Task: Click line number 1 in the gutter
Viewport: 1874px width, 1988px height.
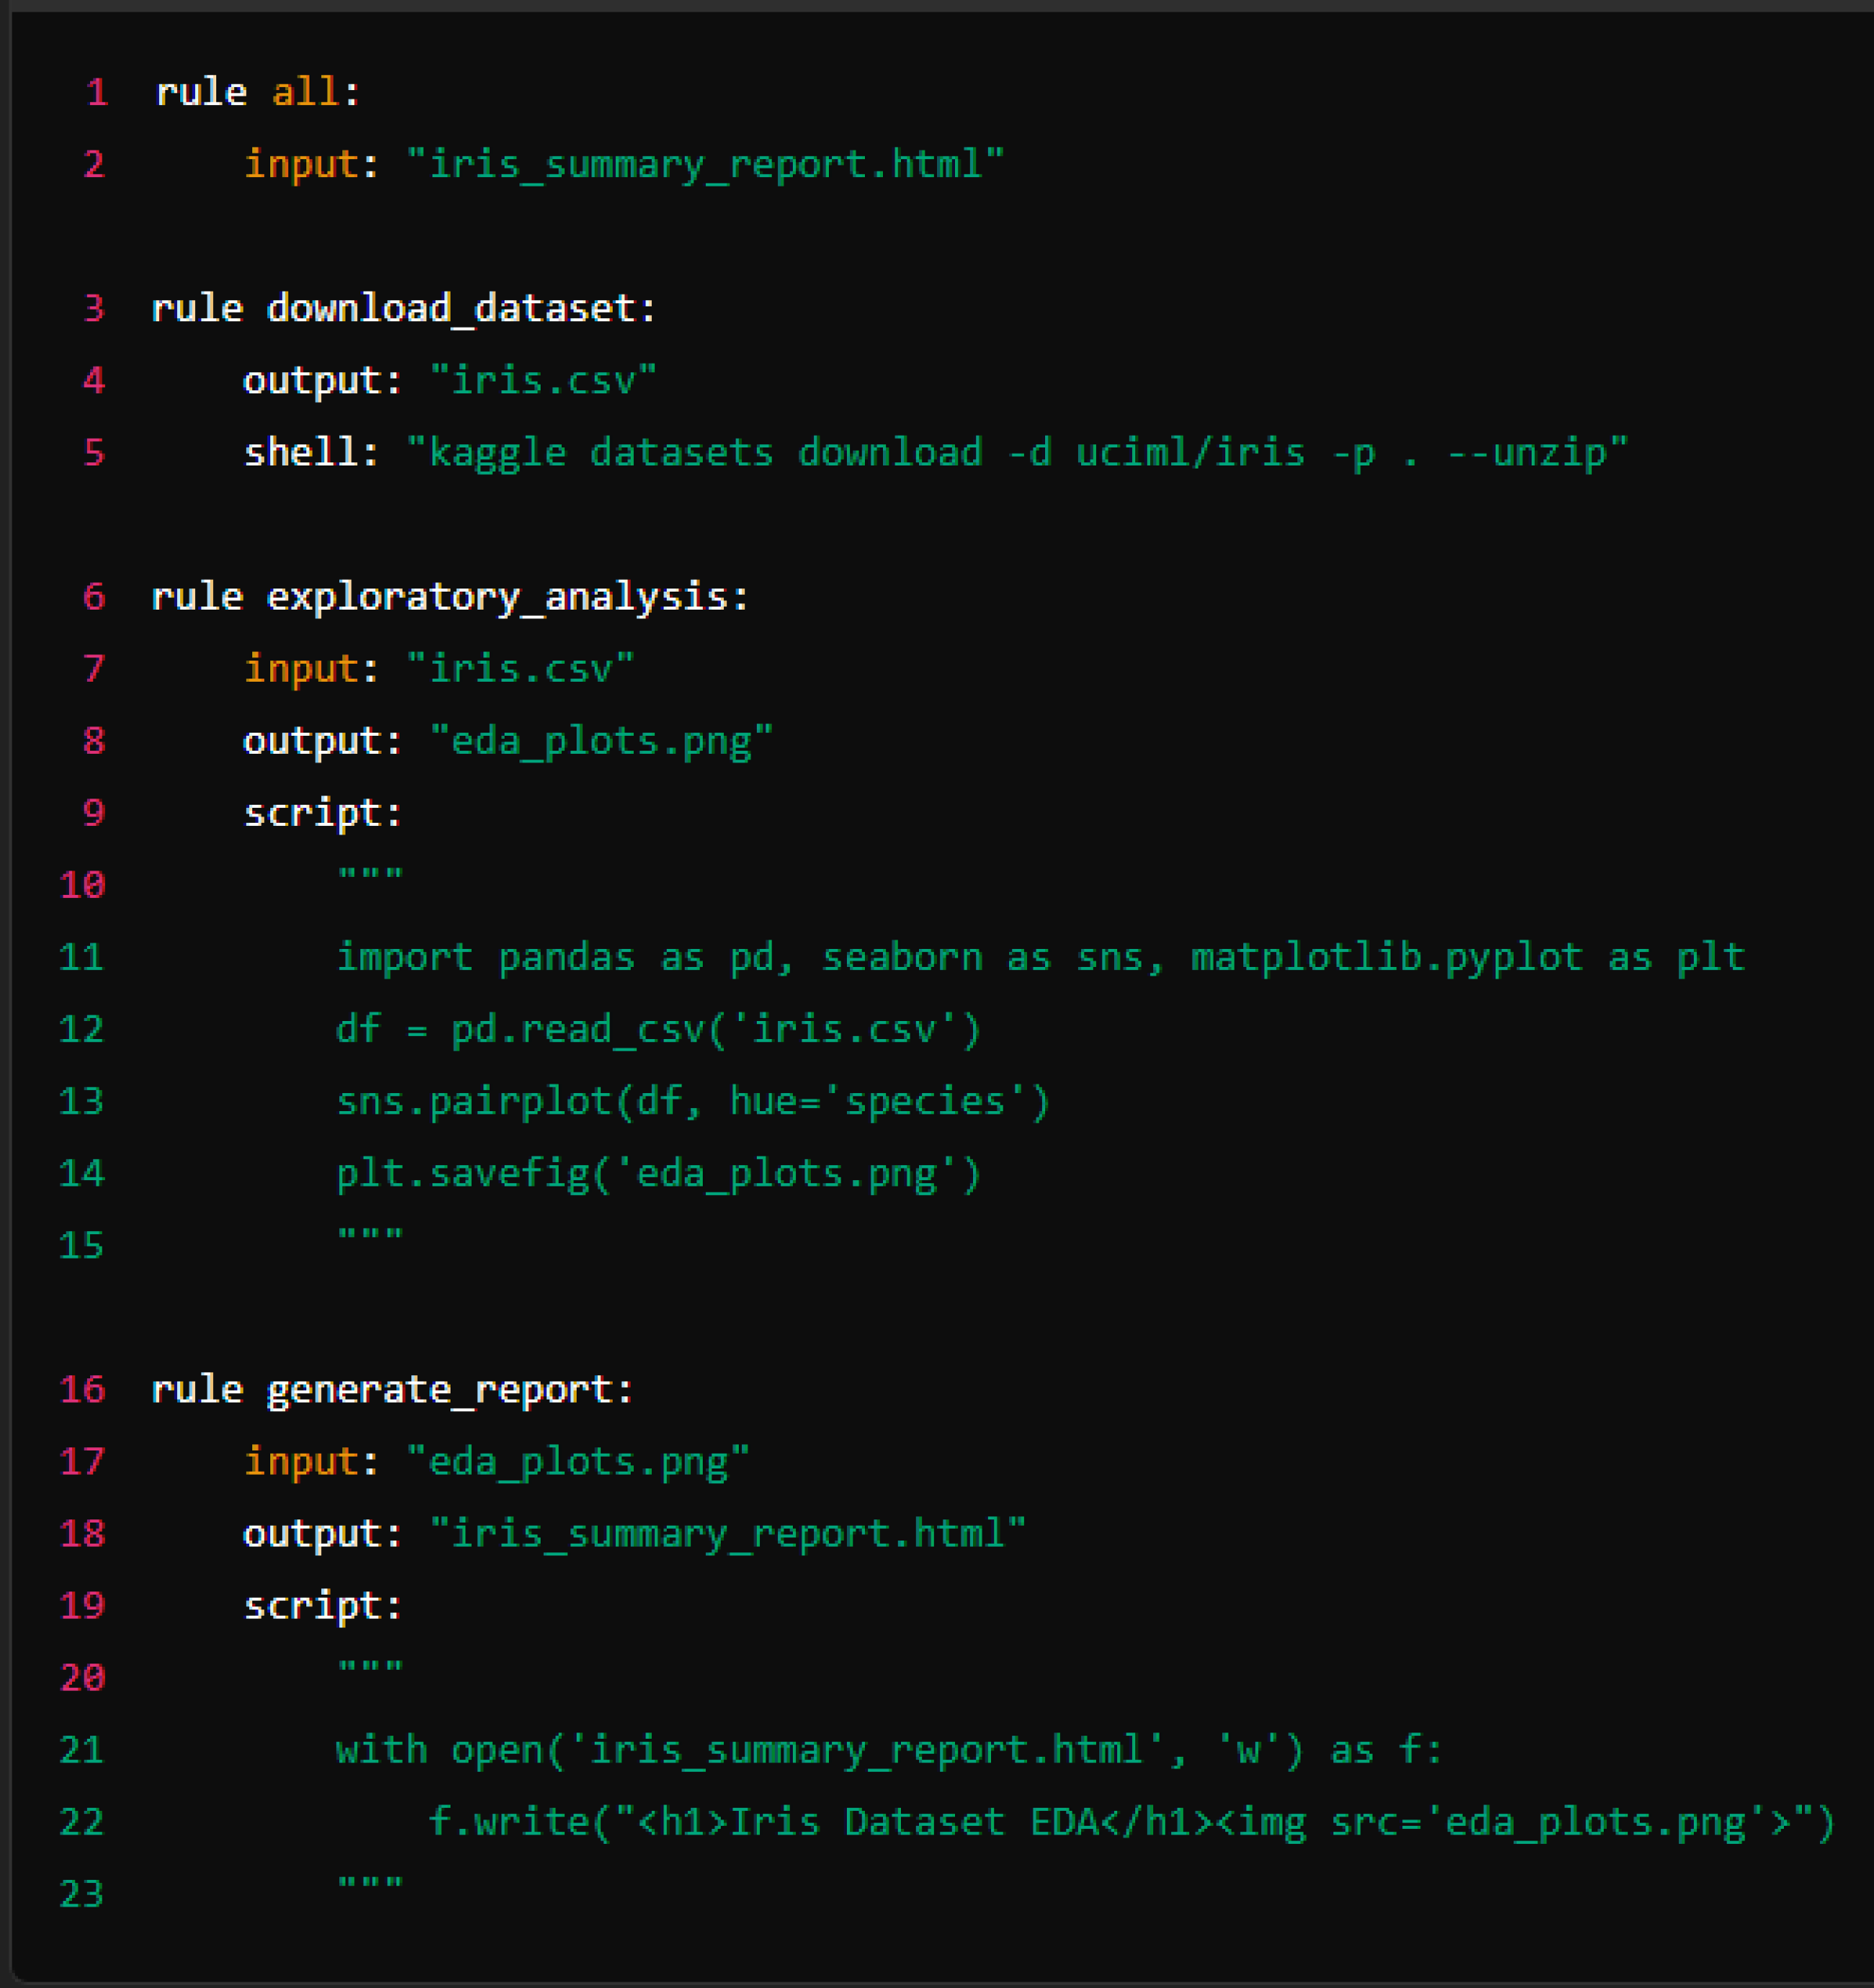Action: tap(97, 93)
